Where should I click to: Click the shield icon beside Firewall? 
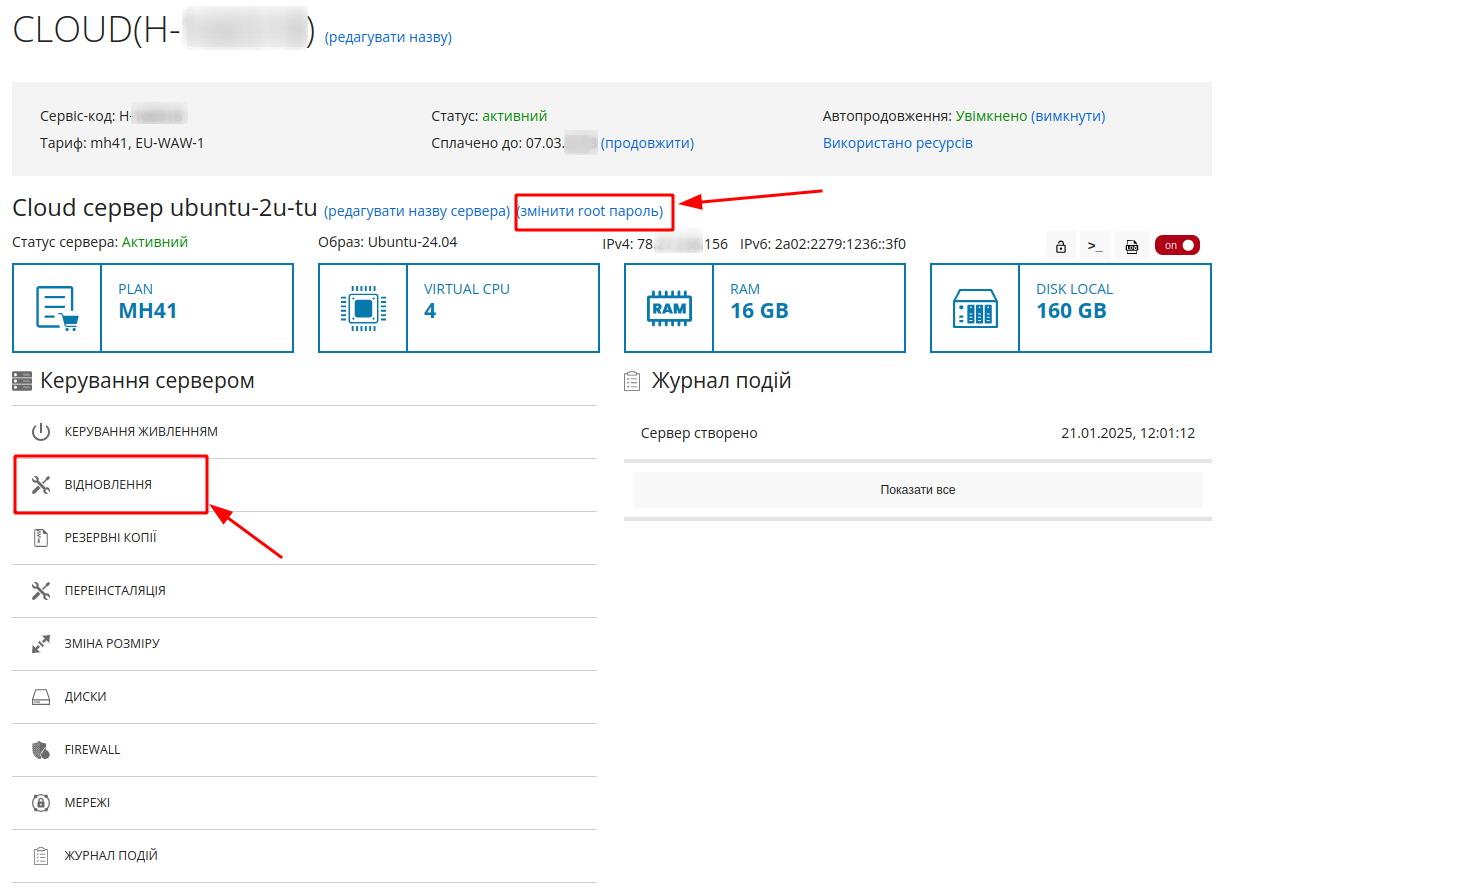tap(41, 750)
